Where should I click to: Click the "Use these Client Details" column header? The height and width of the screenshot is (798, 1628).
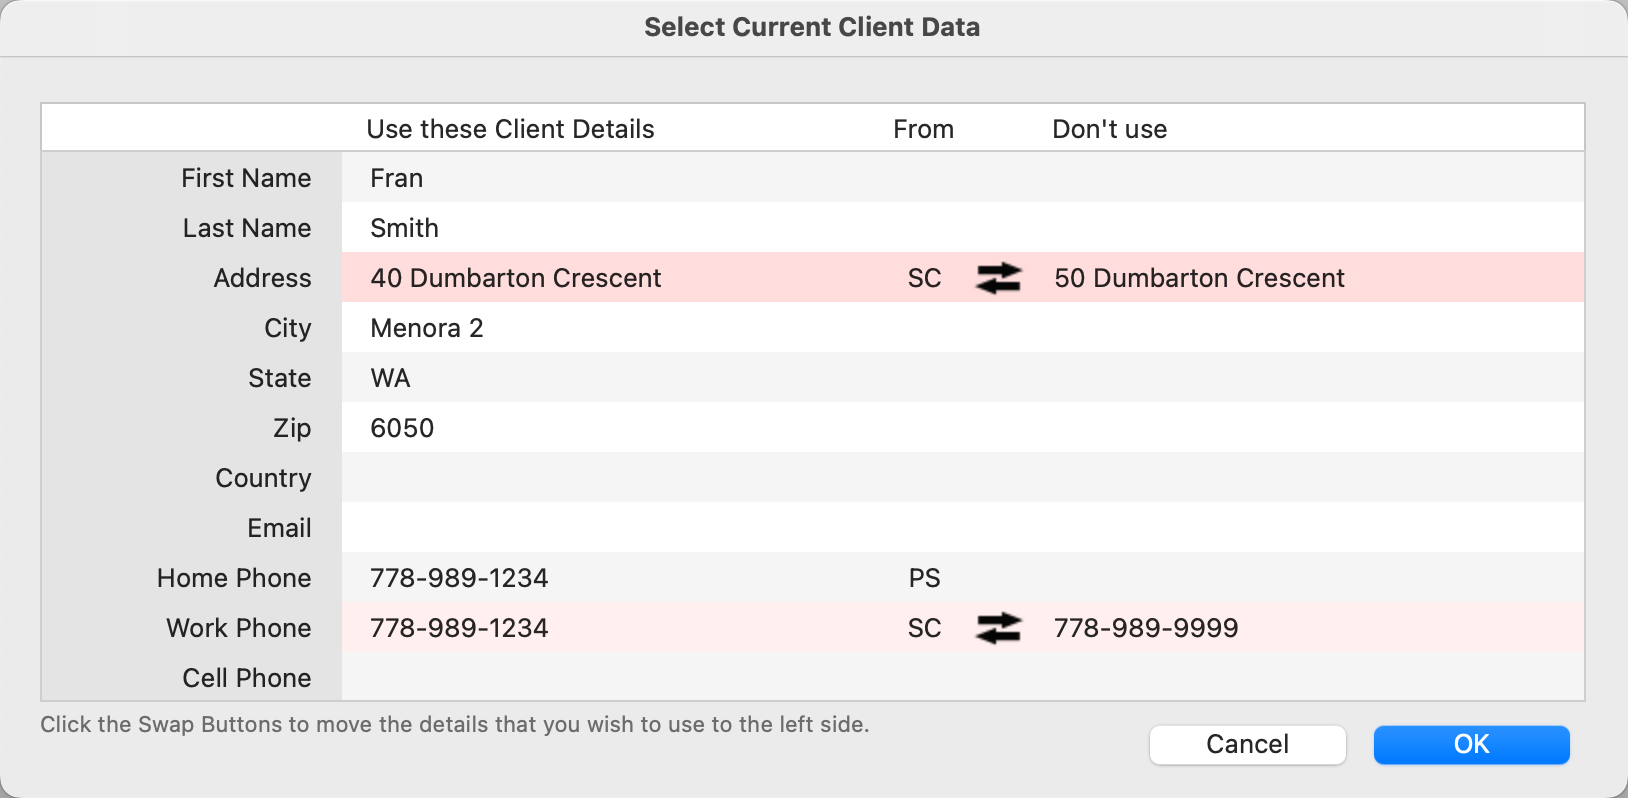coord(510,129)
